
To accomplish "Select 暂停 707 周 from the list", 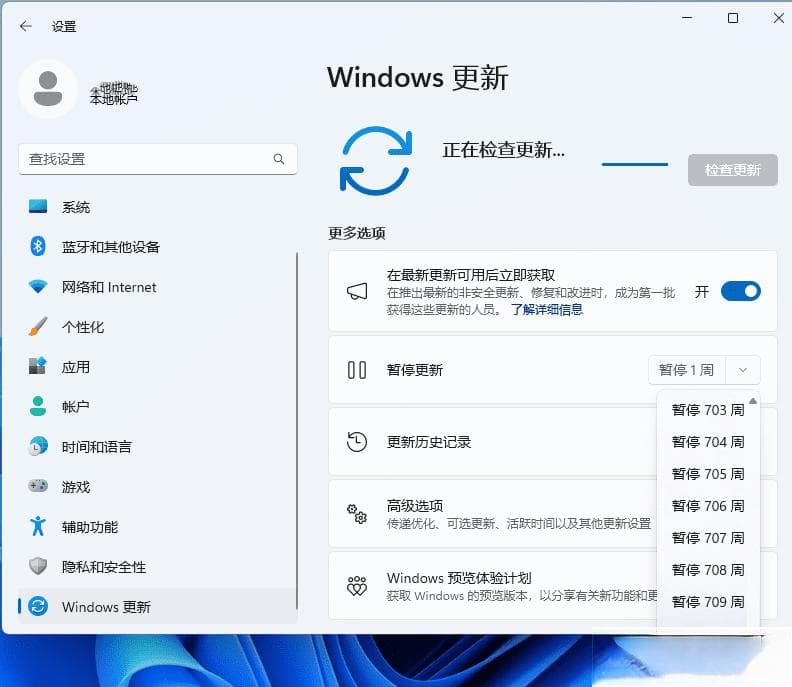I will coord(708,538).
